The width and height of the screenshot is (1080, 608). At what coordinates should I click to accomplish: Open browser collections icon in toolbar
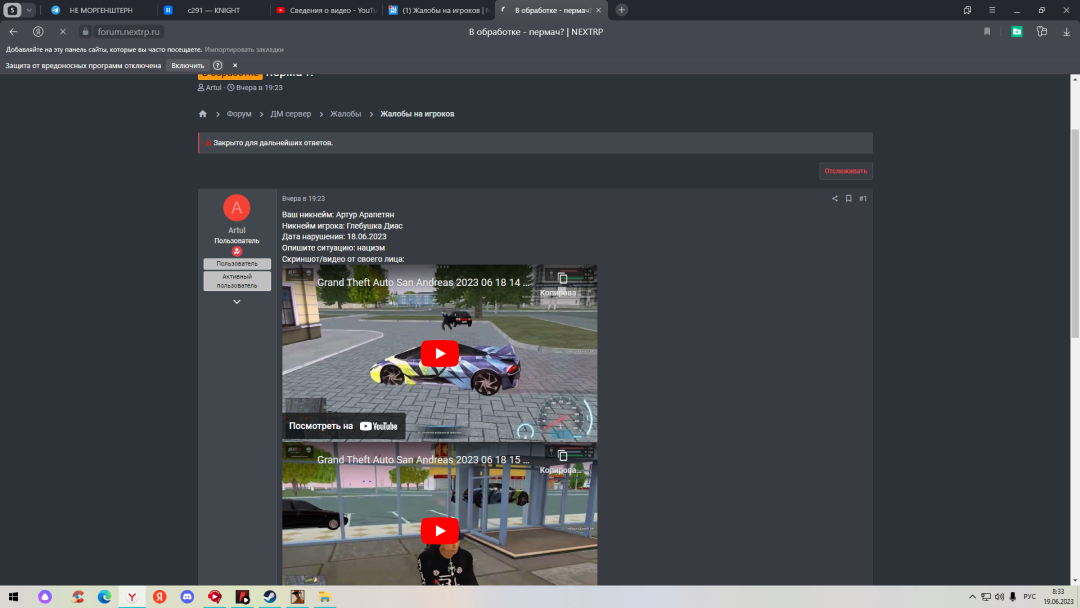point(1041,32)
